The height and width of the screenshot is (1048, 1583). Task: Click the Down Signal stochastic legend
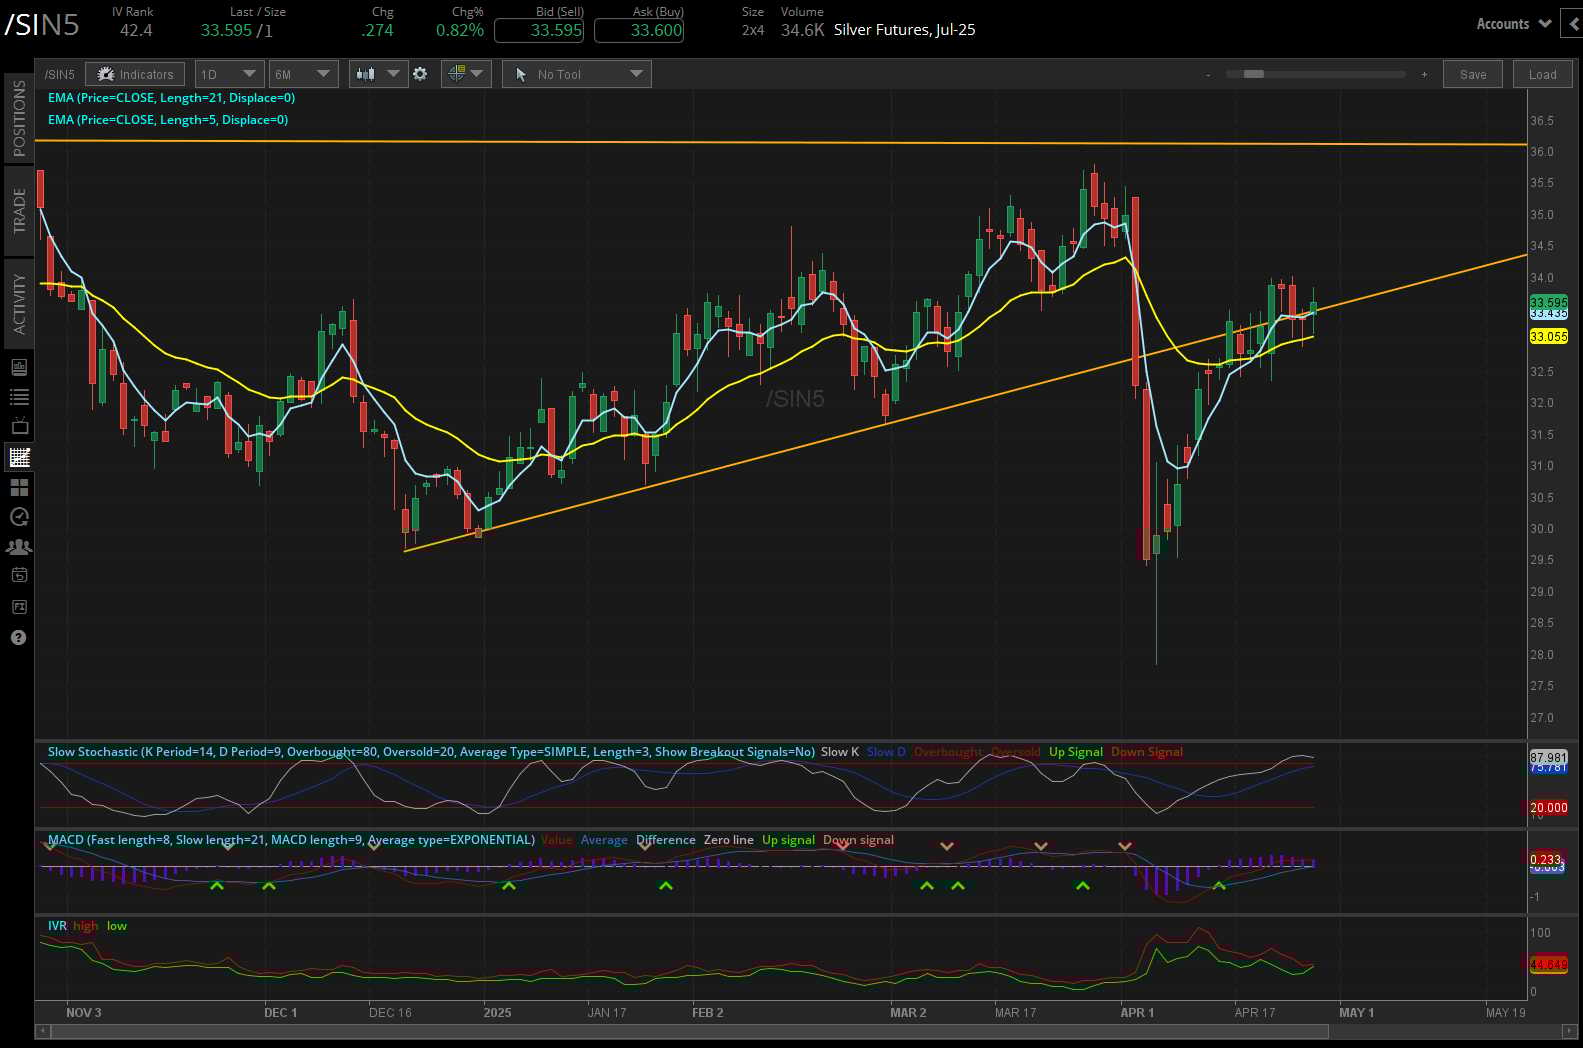coord(1147,752)
